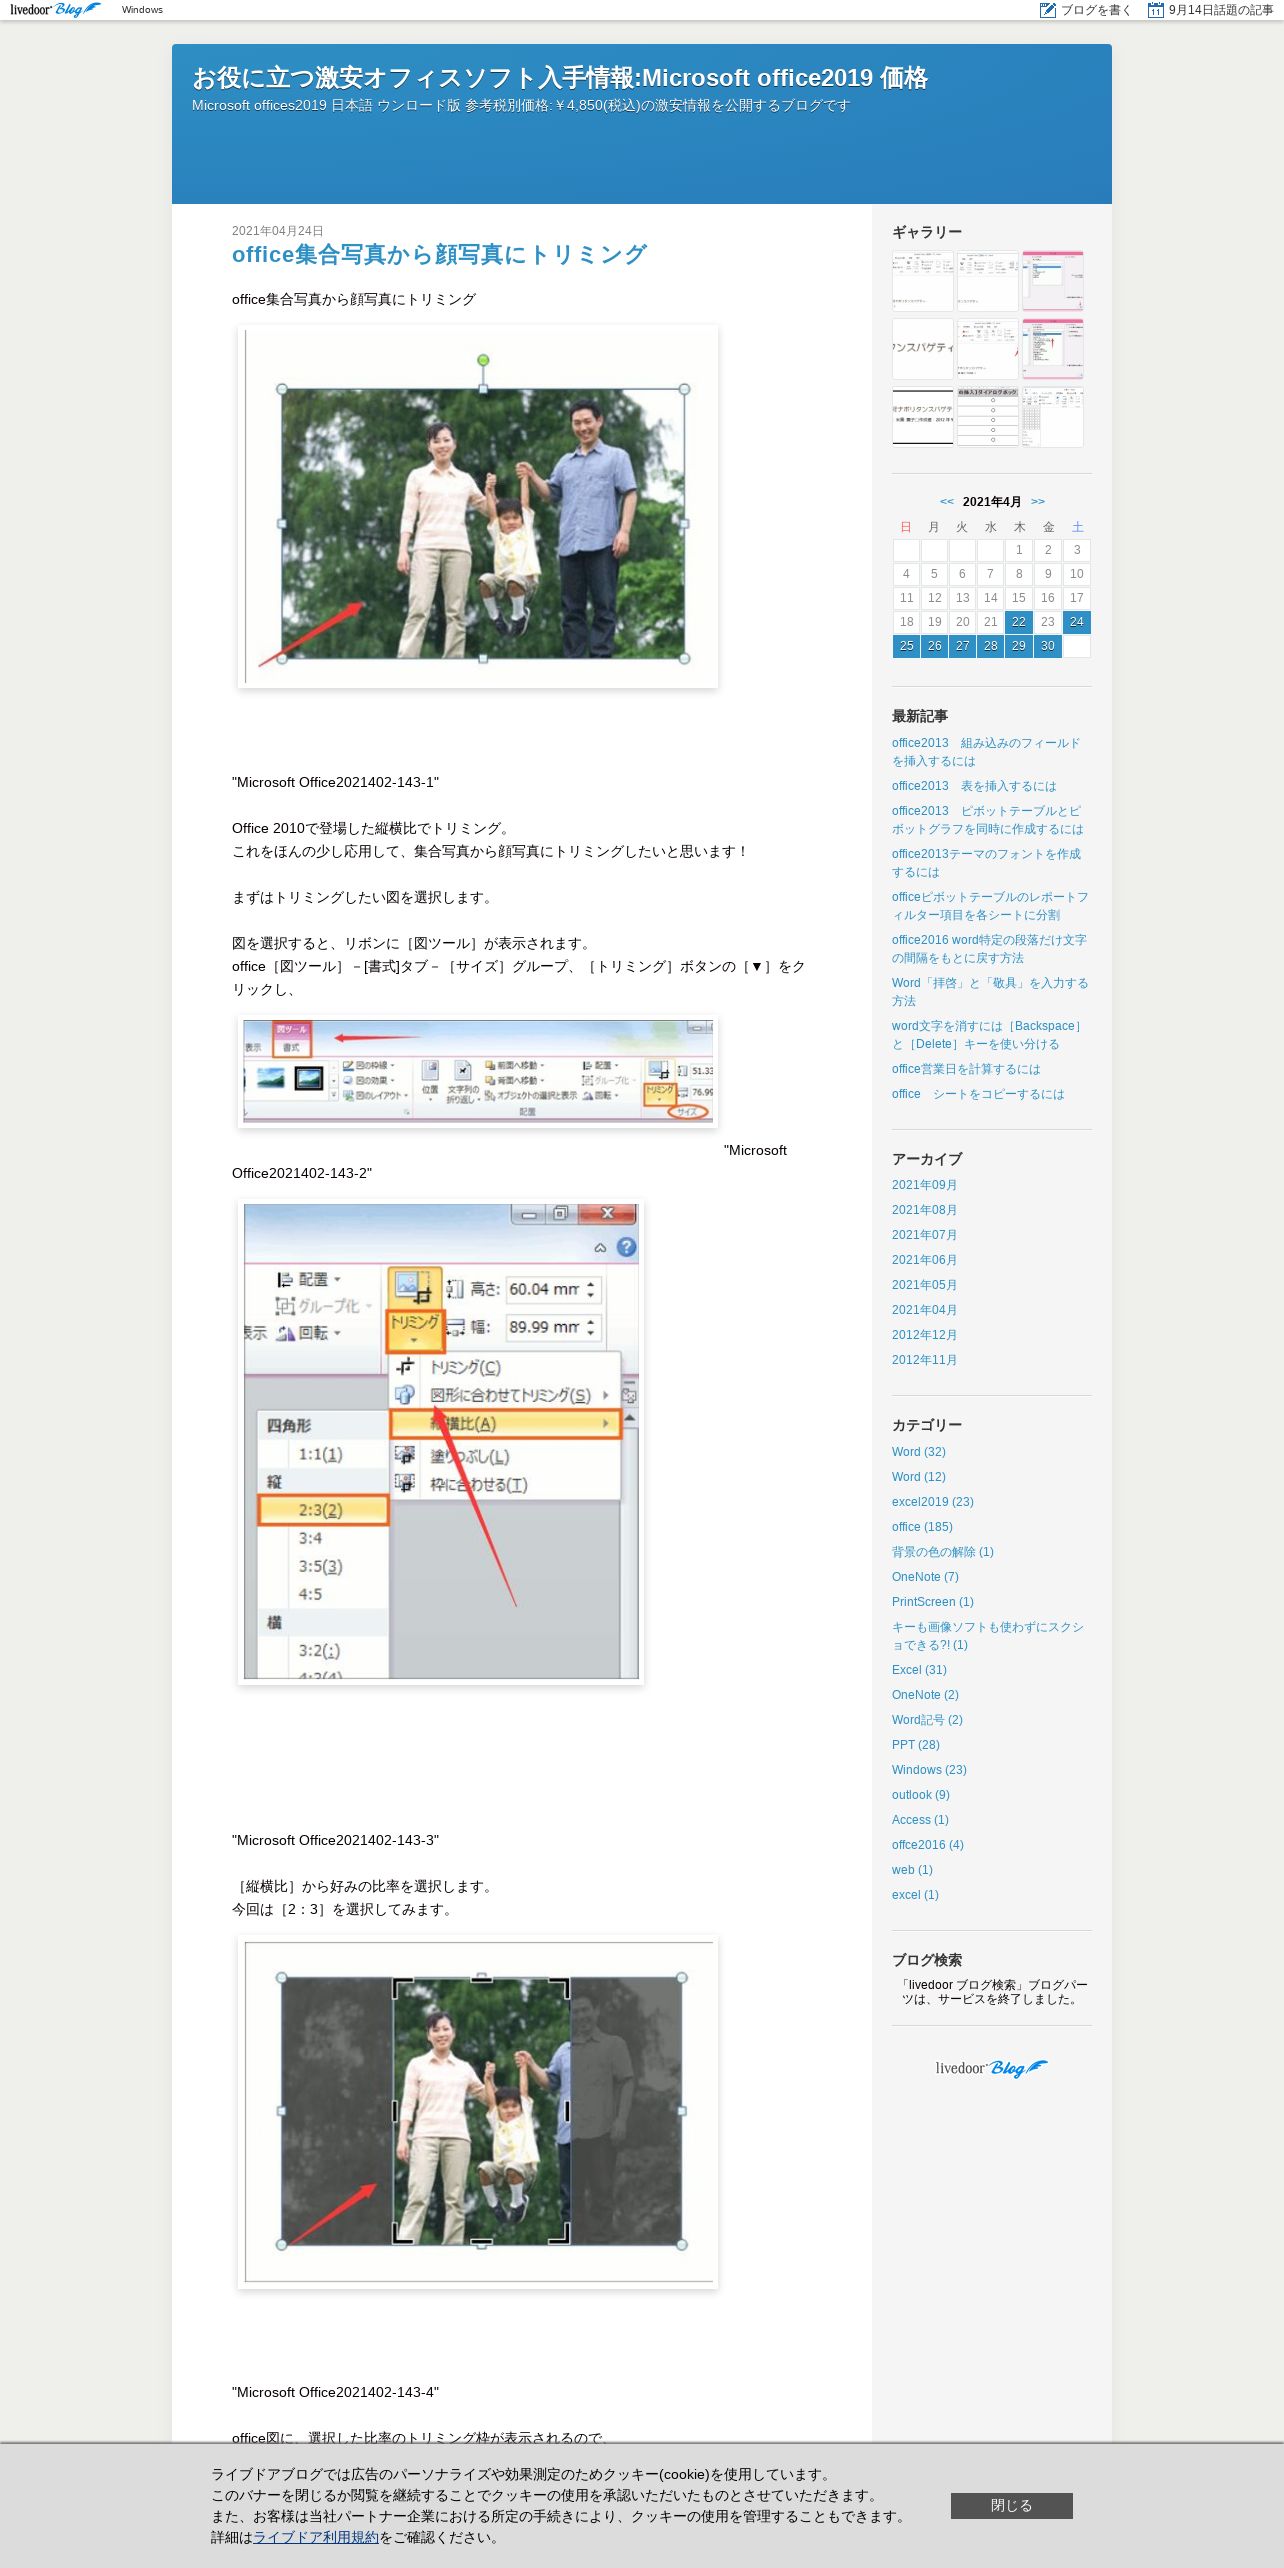Click the calendar icon beside 9月14日話題の記事

[1156, 10]
